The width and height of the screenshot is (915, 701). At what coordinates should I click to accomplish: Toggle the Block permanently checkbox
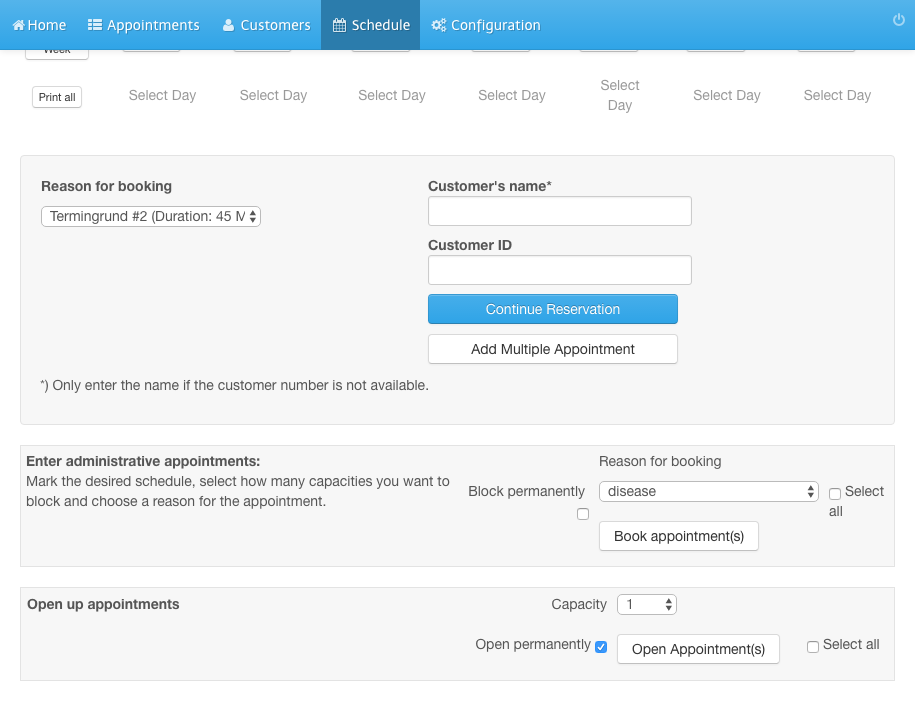[x=583, y=514]
